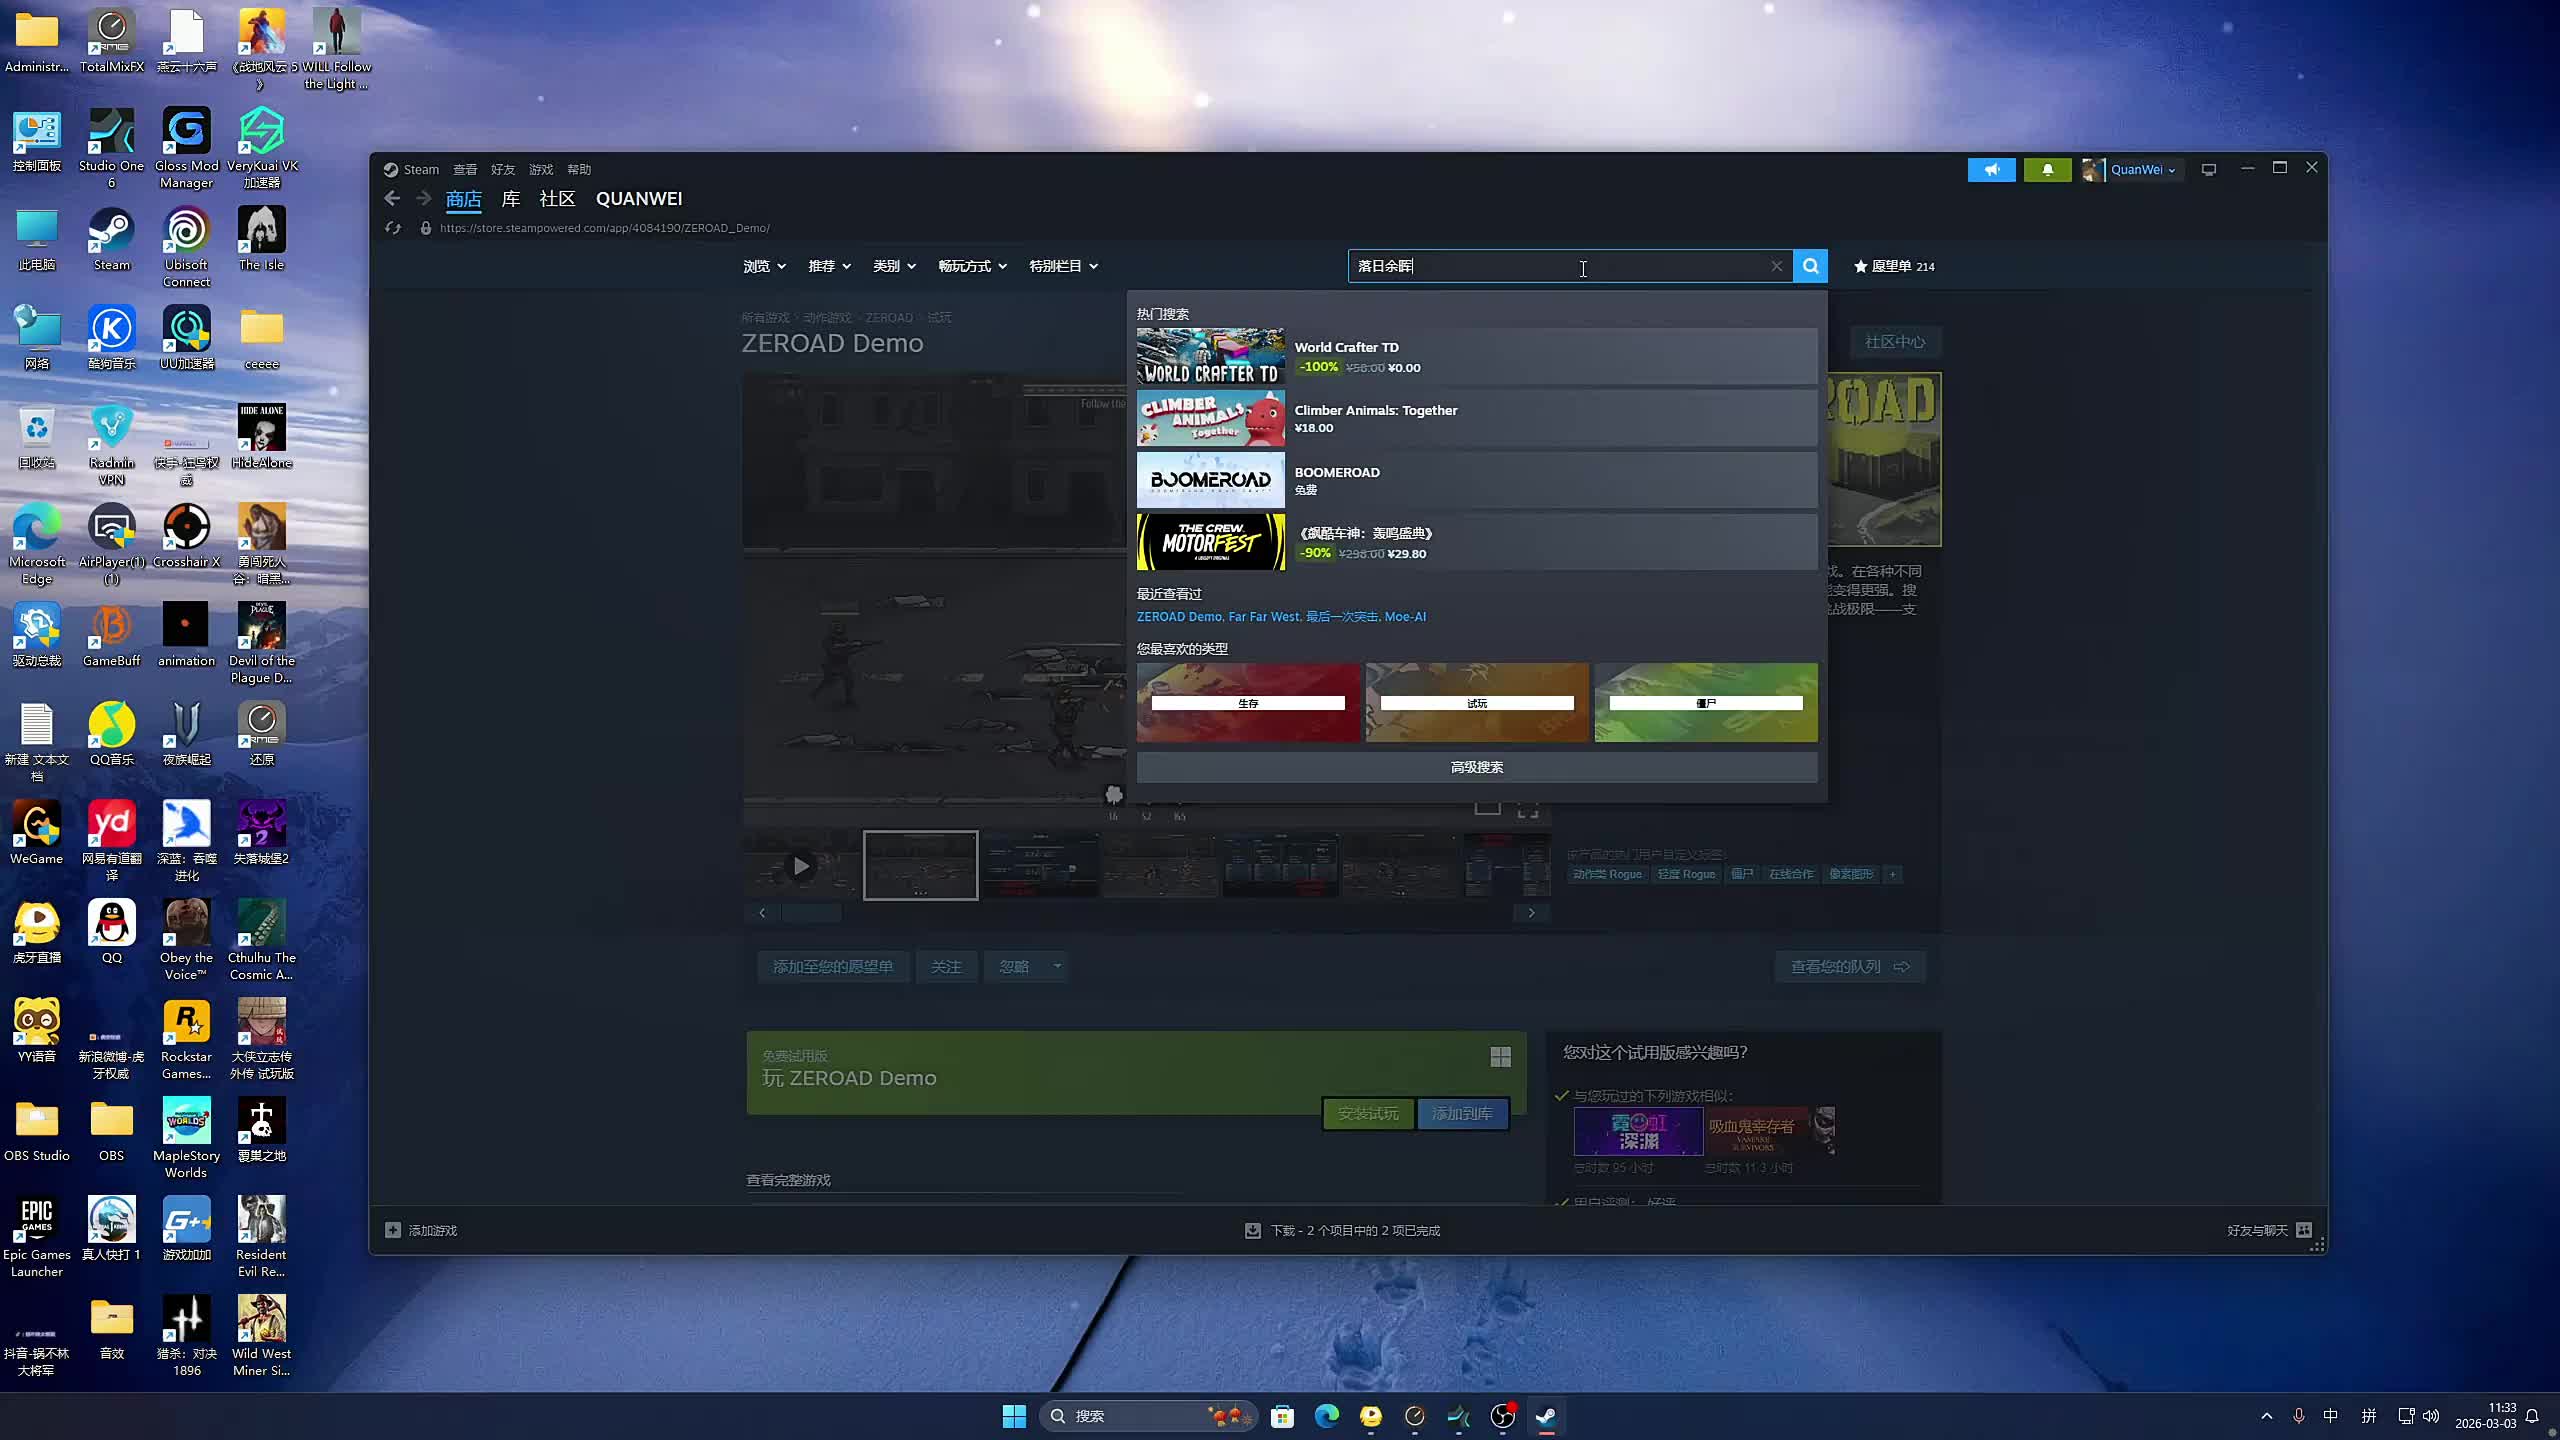Click into the store search input field
Image resolution: width=2560 pixels, height=1440 pixels.
(x=1550, y=266)
